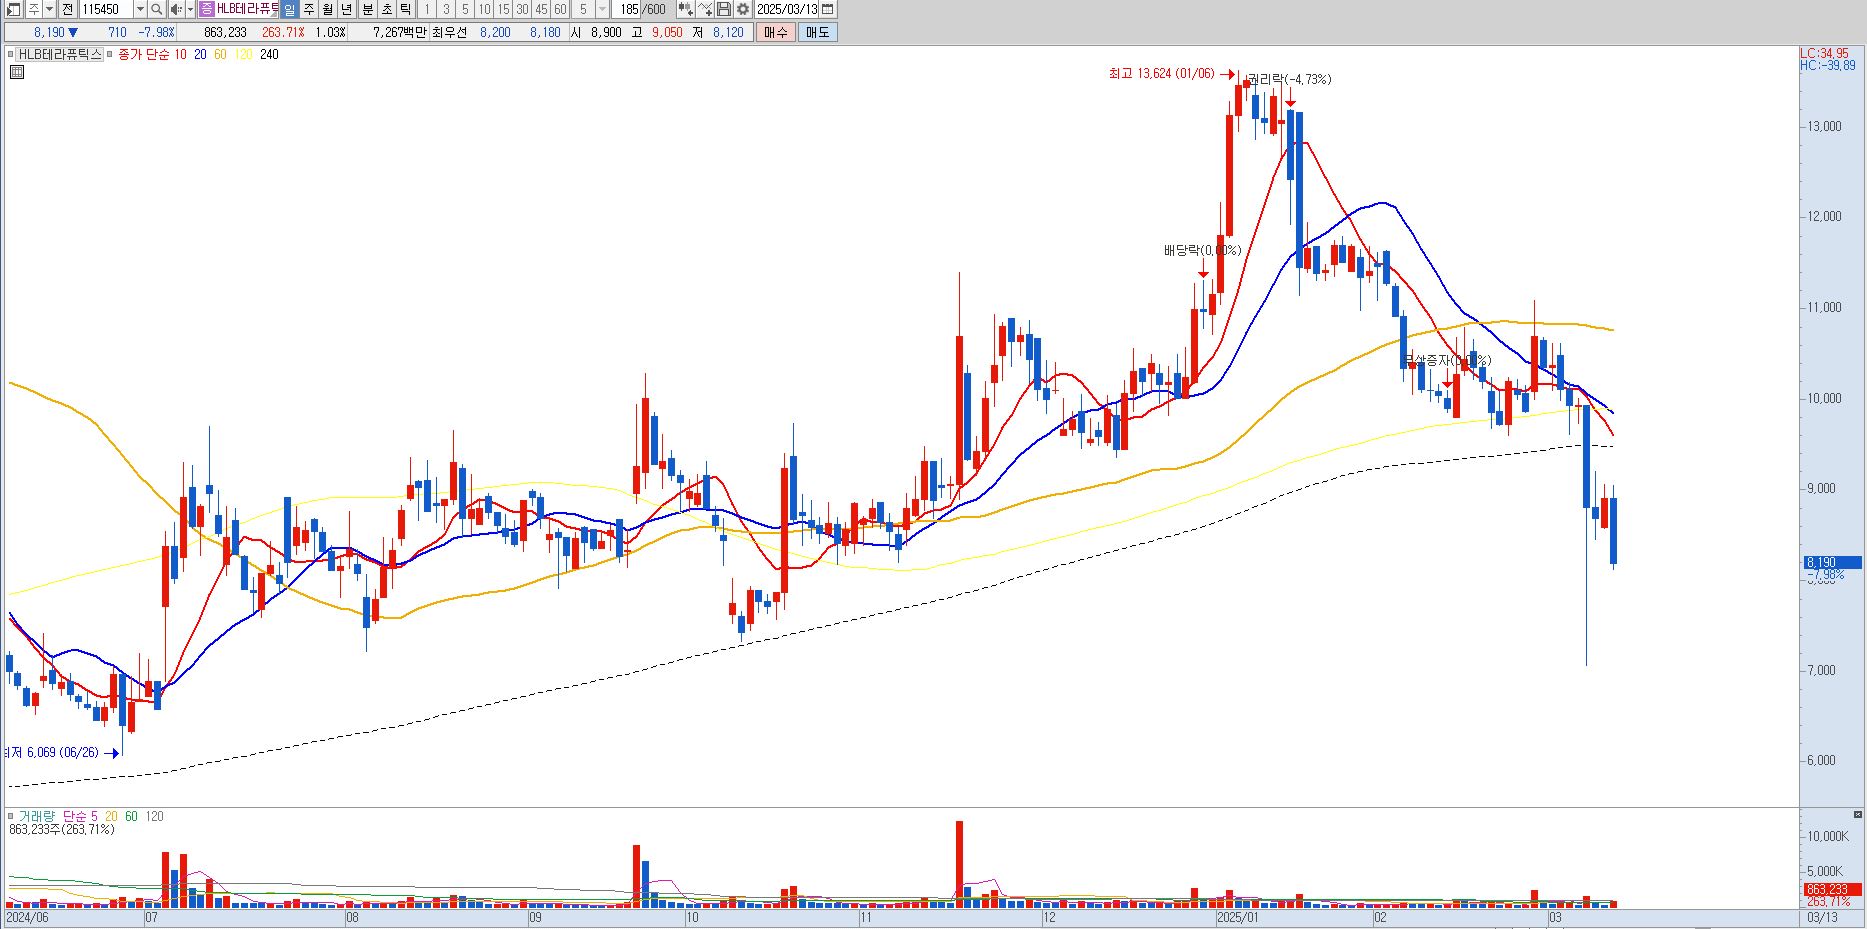Click the speaker sound icon
Viewport: 1867px width, 929px height.
click(x=175, y=9)
